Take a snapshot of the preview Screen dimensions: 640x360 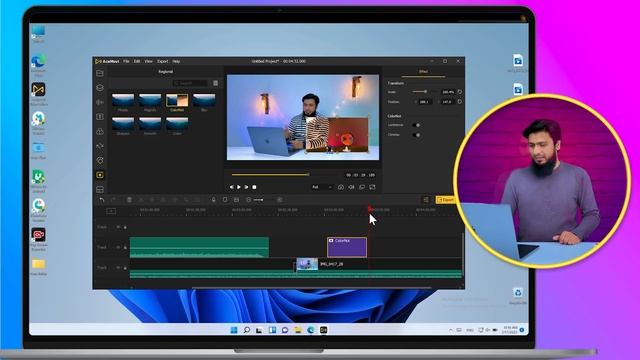[341, 187]
